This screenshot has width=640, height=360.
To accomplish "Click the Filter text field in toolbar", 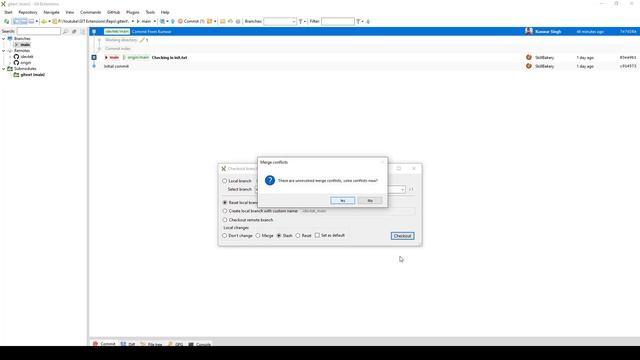I will [338, 21].
